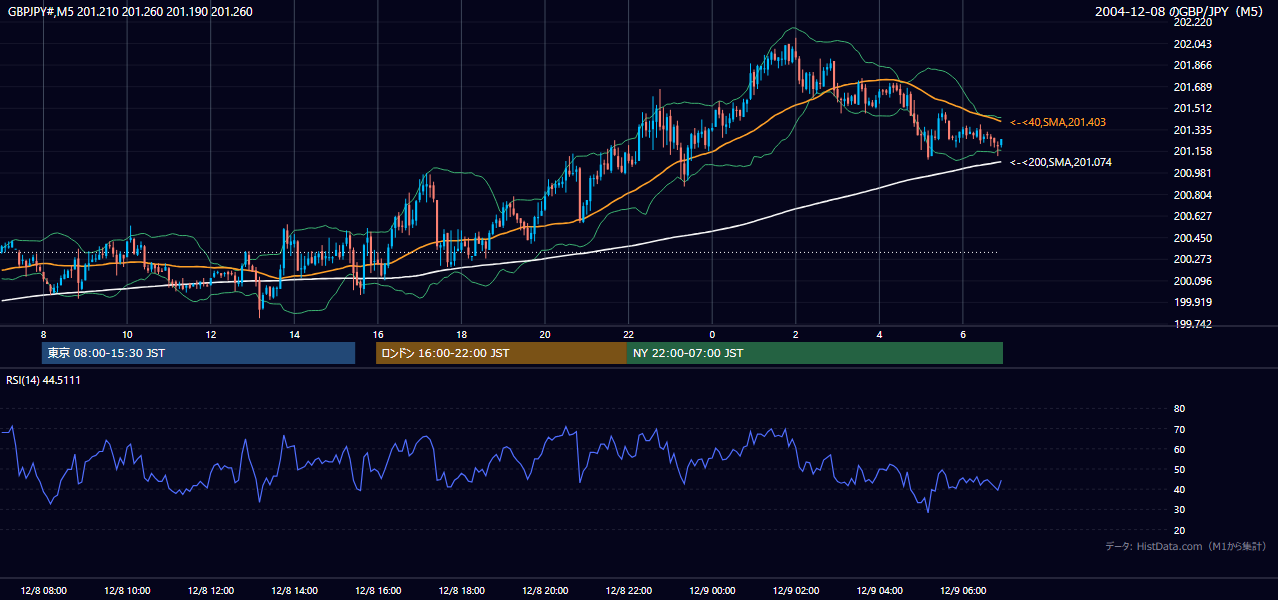The image size is (1278, 600).
Task: Click RSI scale value 30
Action: (1179, 510)
